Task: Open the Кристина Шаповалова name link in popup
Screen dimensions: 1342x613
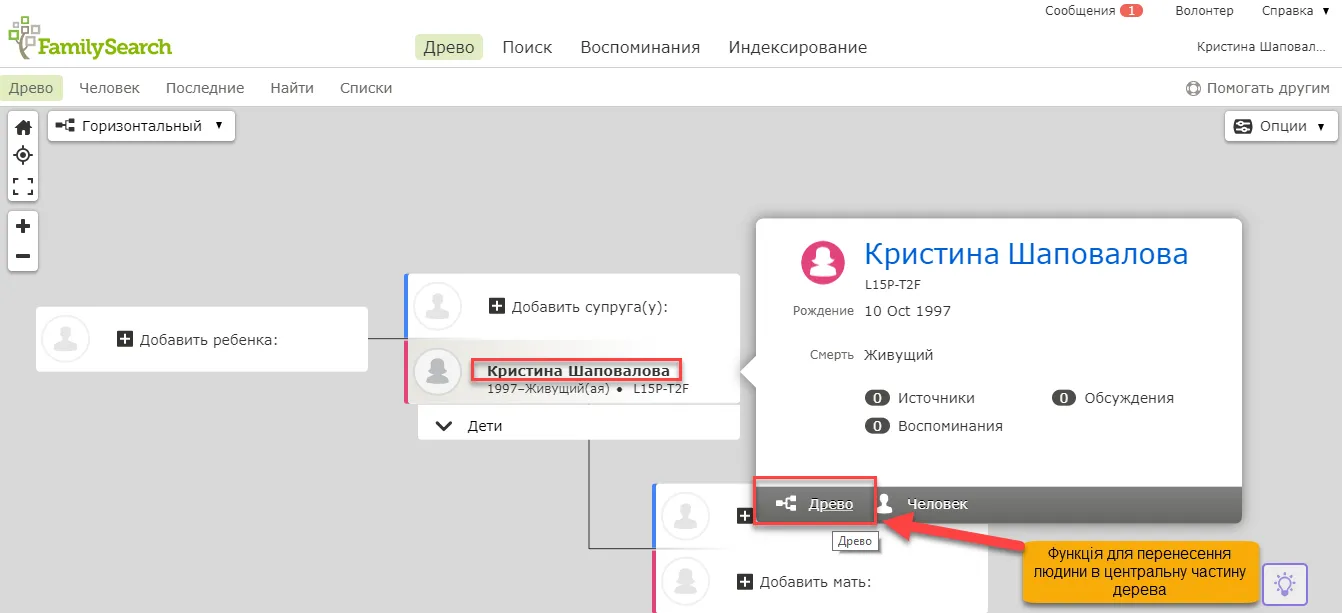Action: point(1025,254)
